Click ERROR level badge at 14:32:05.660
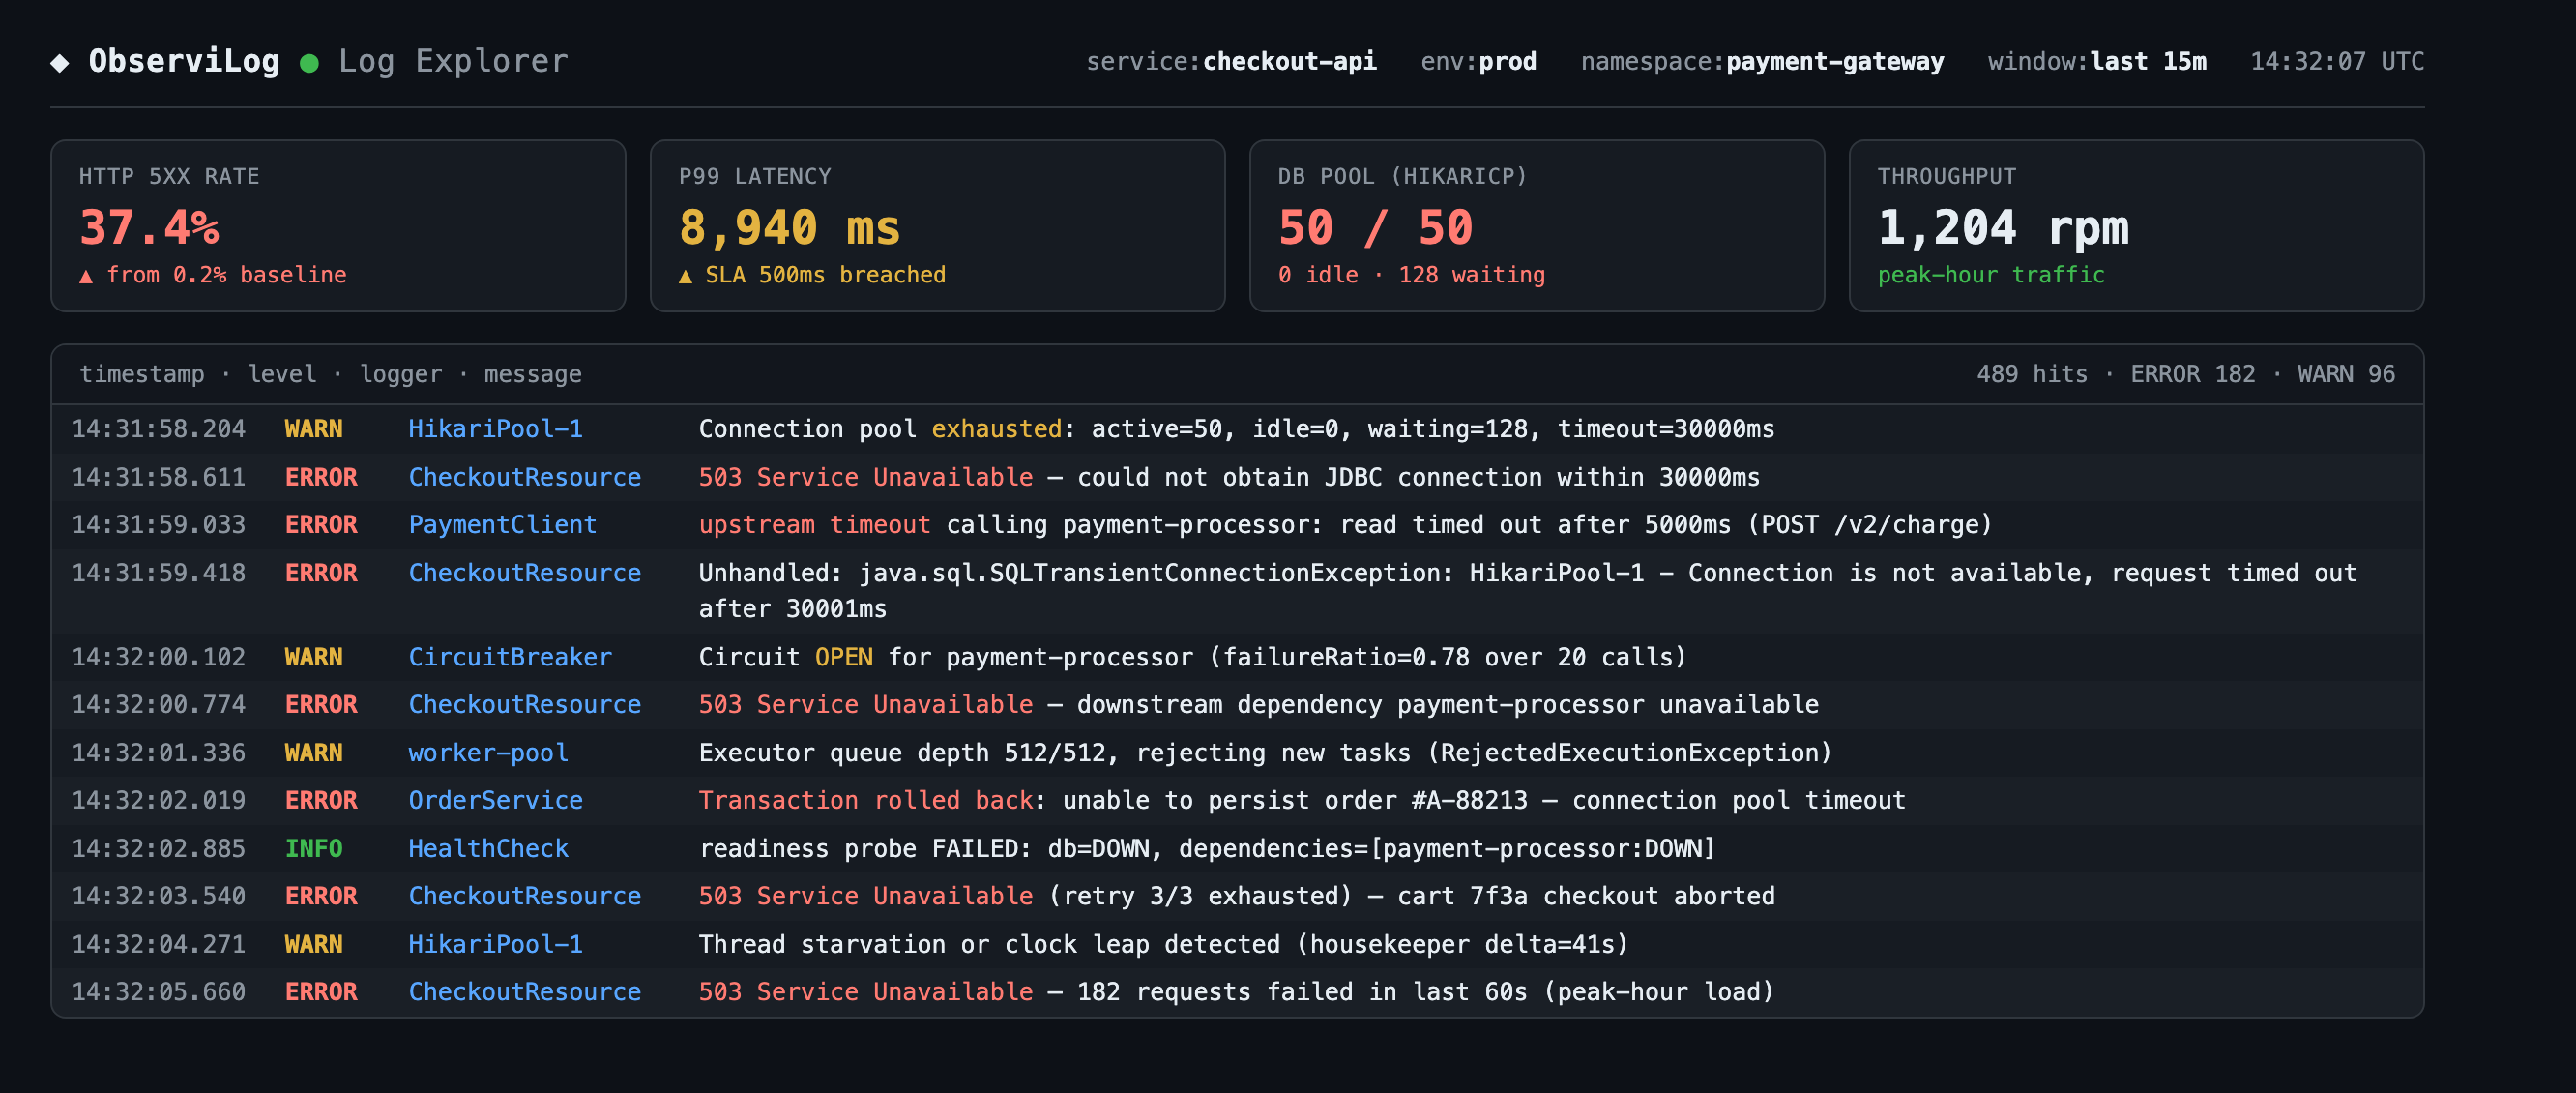 click(x=320, y=992)
